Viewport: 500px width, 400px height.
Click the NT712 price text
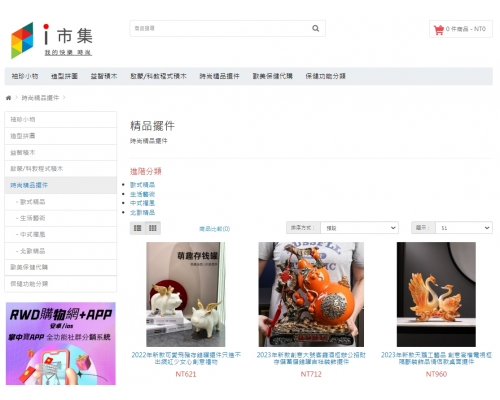pos(311,374)
